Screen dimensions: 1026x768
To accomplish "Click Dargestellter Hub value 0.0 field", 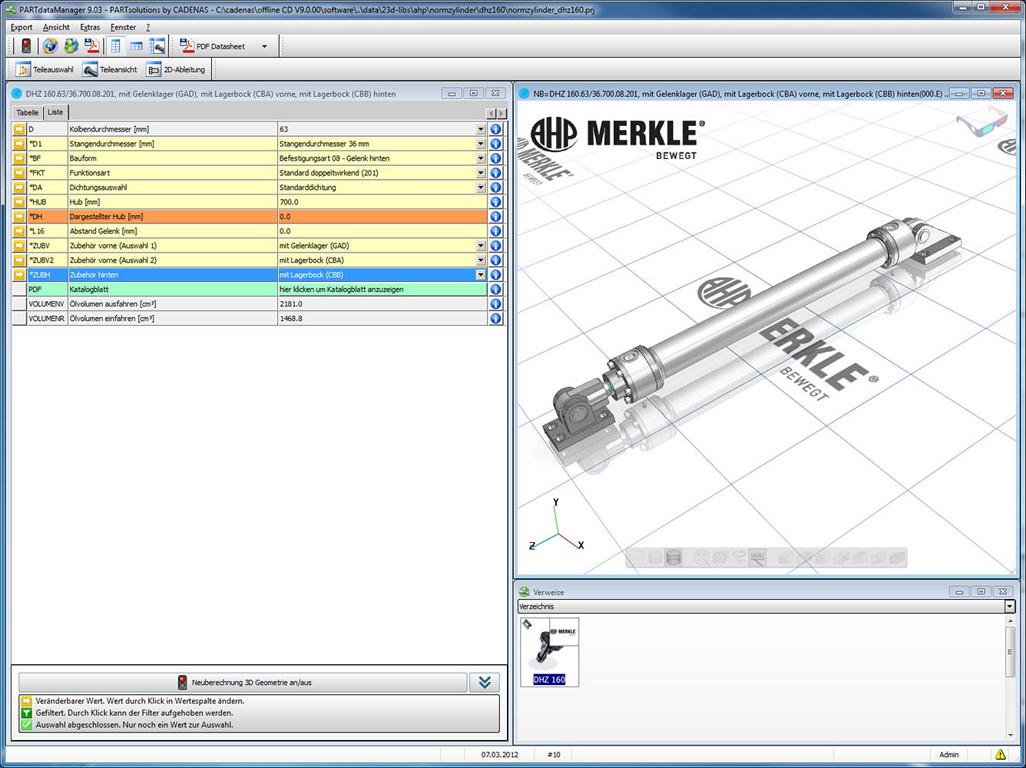I will [x=382, y=217].
